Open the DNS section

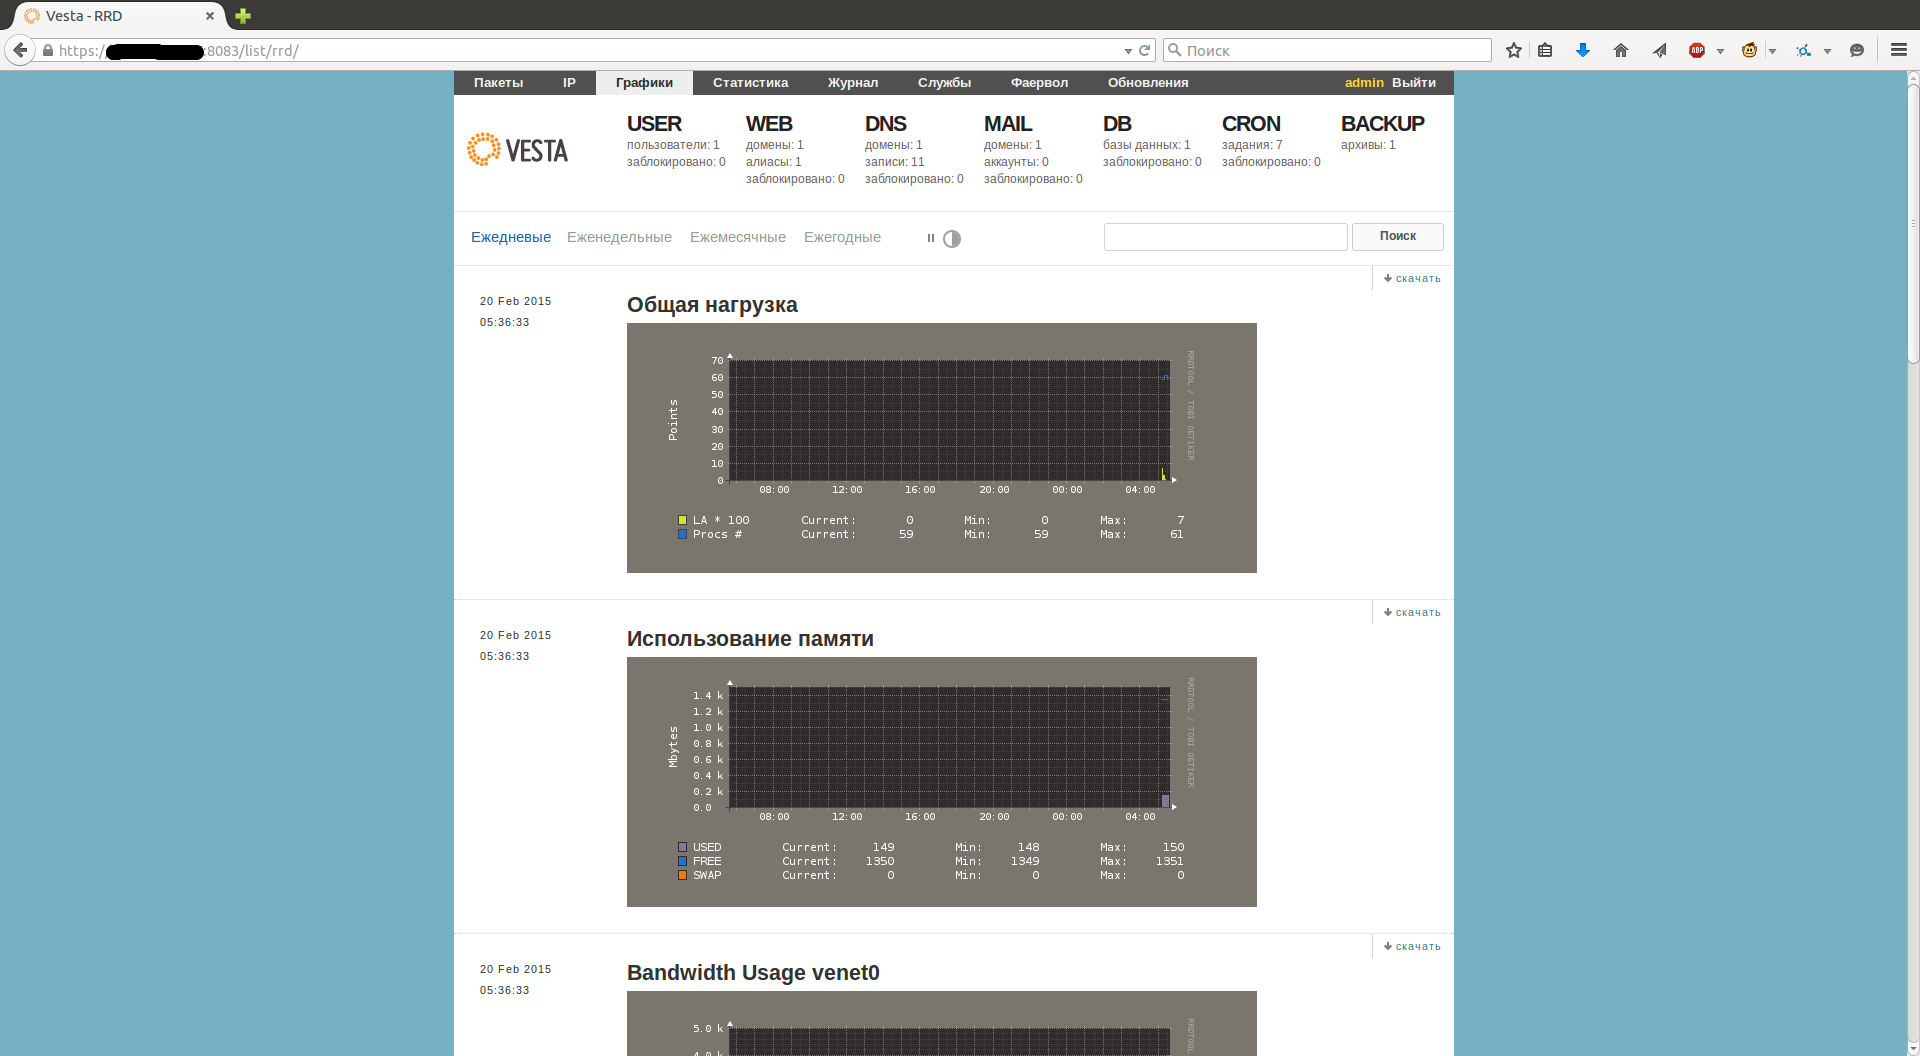[885, 124]
